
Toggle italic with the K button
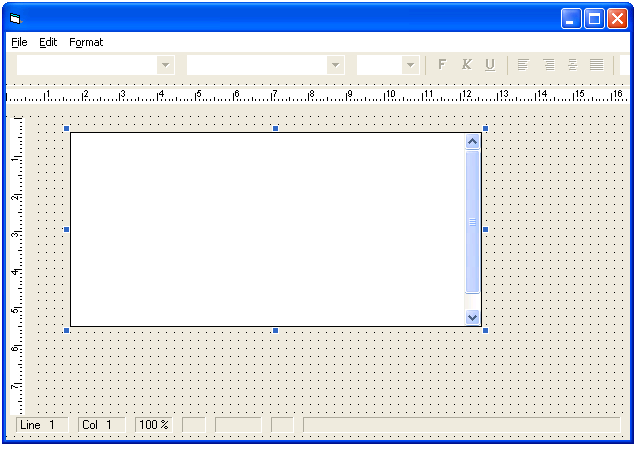pos(467,65)
